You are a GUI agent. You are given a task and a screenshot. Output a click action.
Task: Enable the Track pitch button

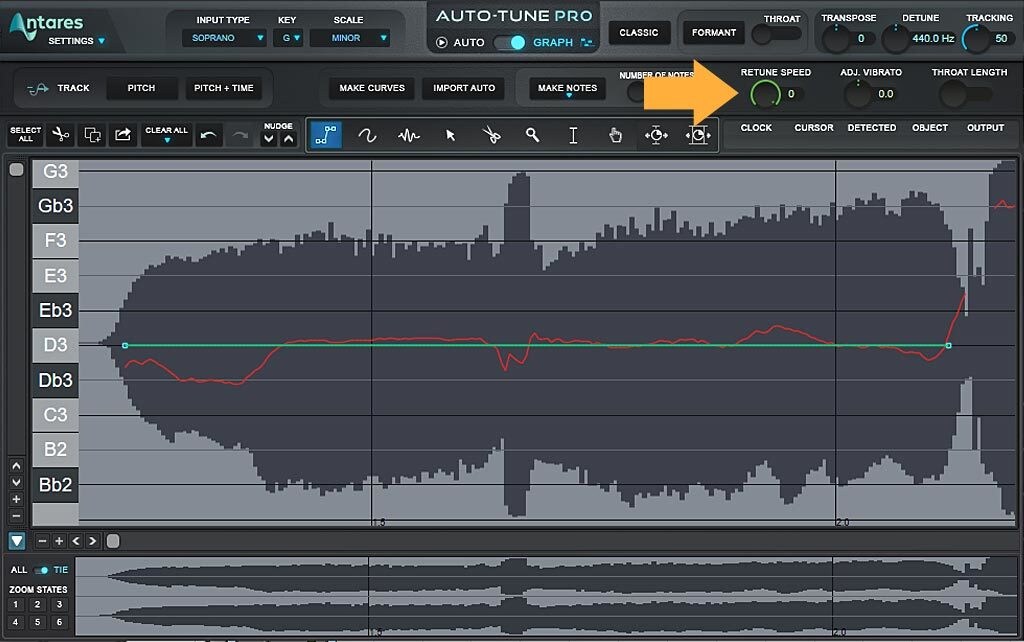(x=59, y=88)
